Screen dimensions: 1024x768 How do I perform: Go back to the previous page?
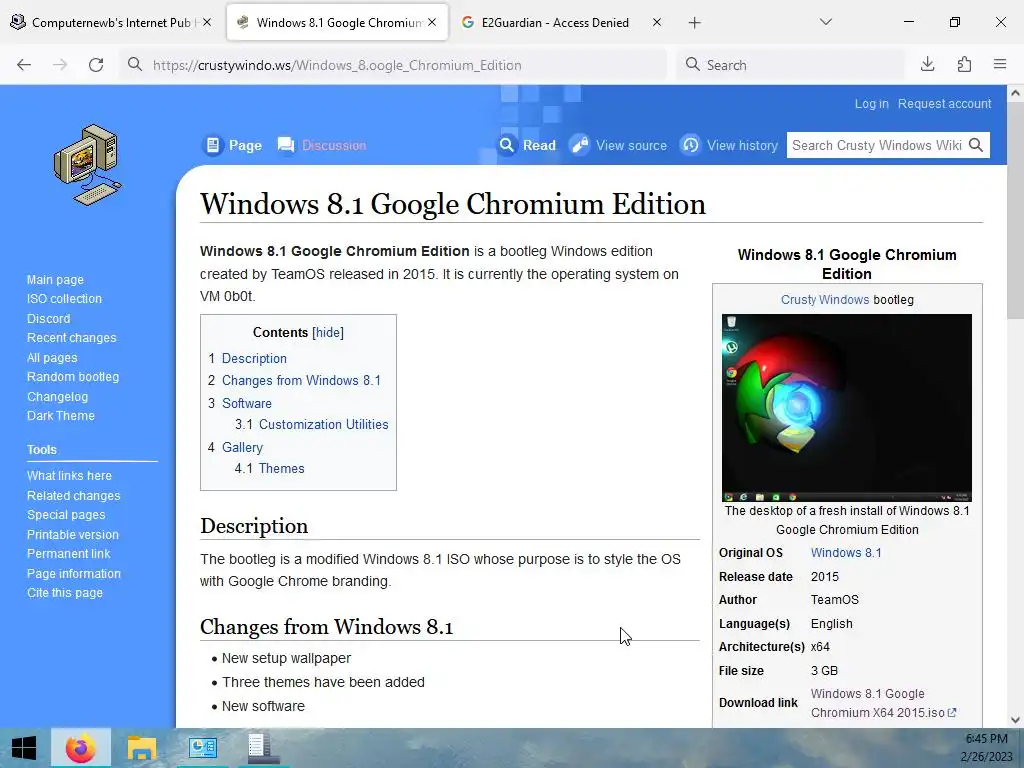click(24, 65)
